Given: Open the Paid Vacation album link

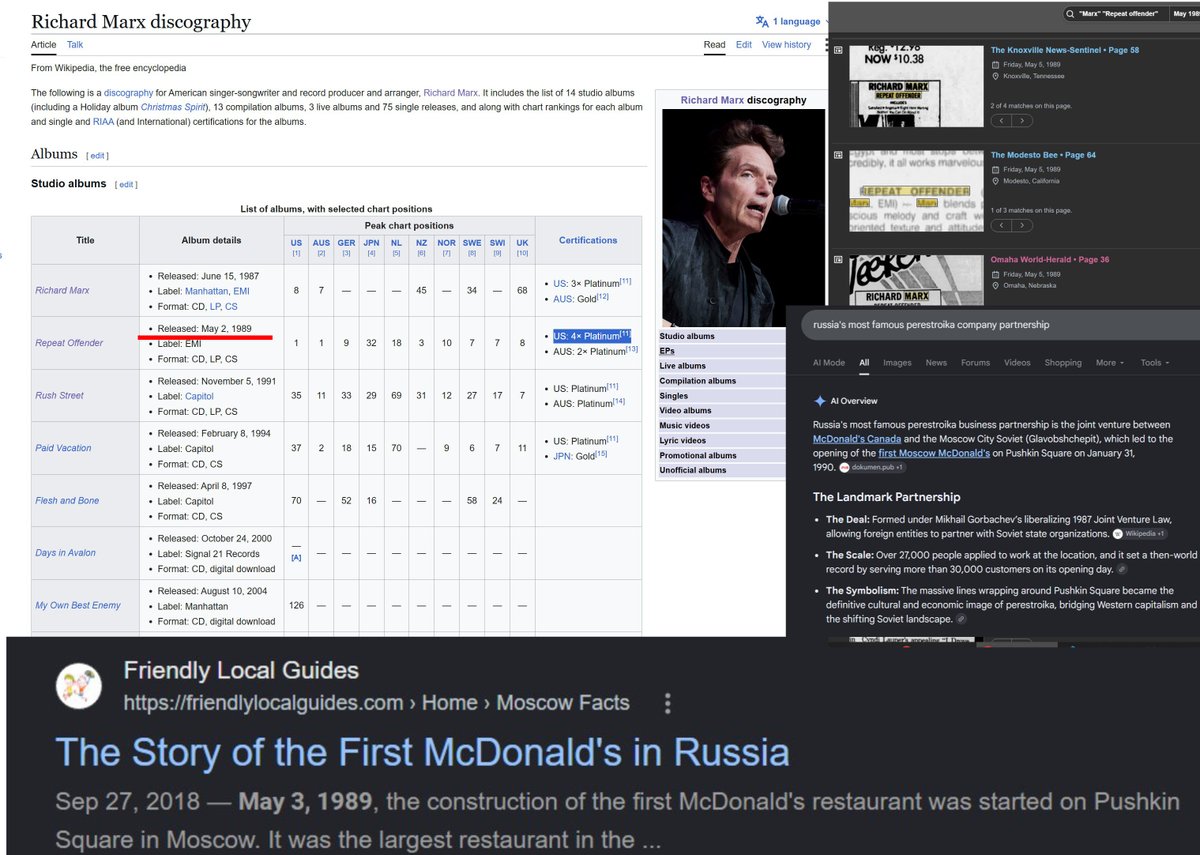Looking at the screenshot, I should (63, 448).
